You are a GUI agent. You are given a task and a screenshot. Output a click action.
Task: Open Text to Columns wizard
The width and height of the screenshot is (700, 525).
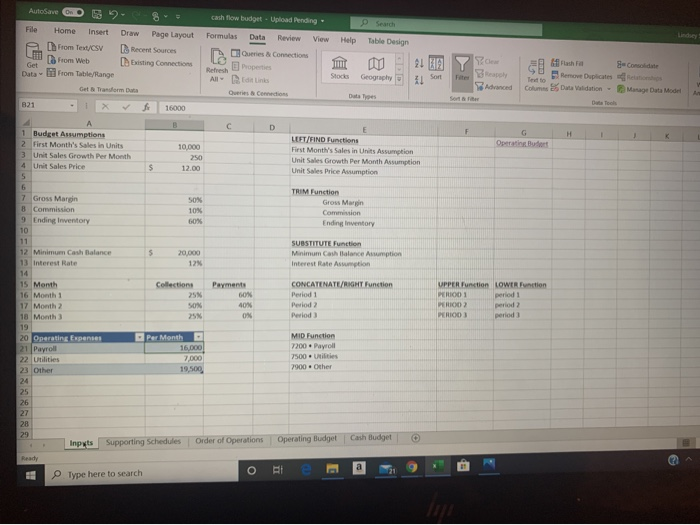coord(536,75)
